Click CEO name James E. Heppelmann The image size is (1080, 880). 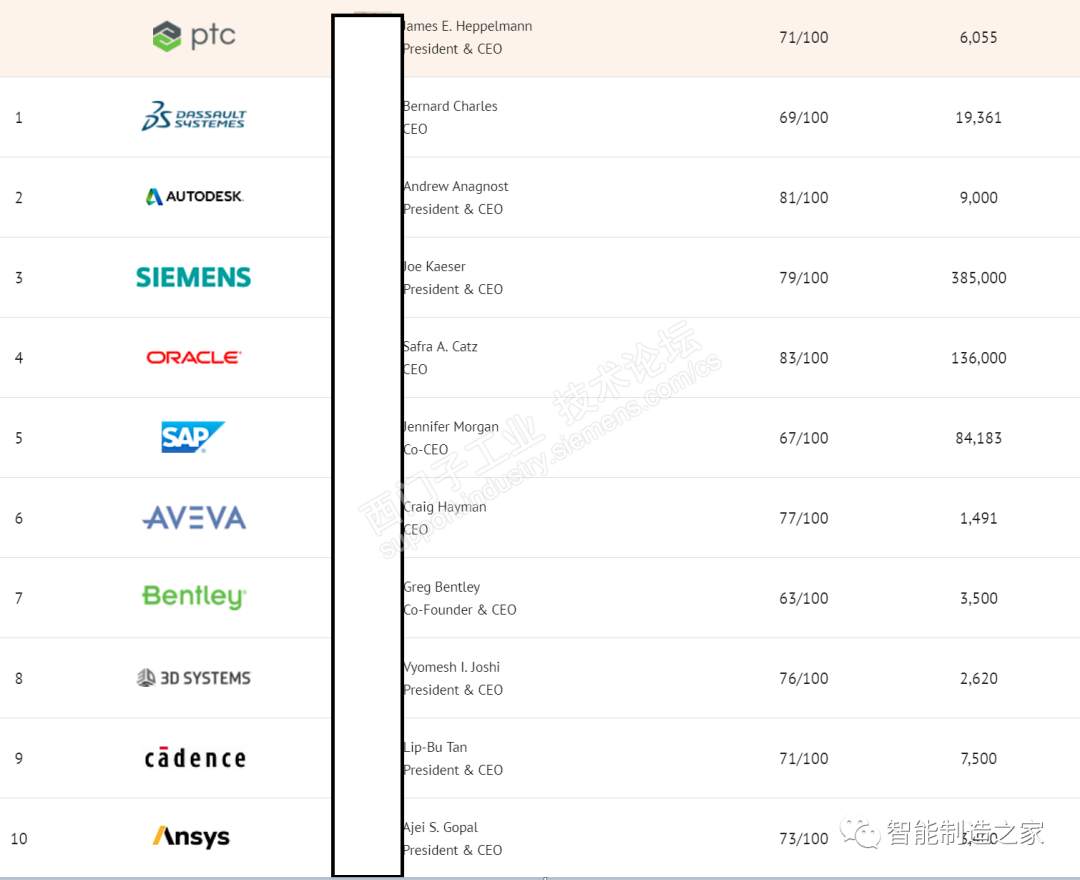pos(468,27)
